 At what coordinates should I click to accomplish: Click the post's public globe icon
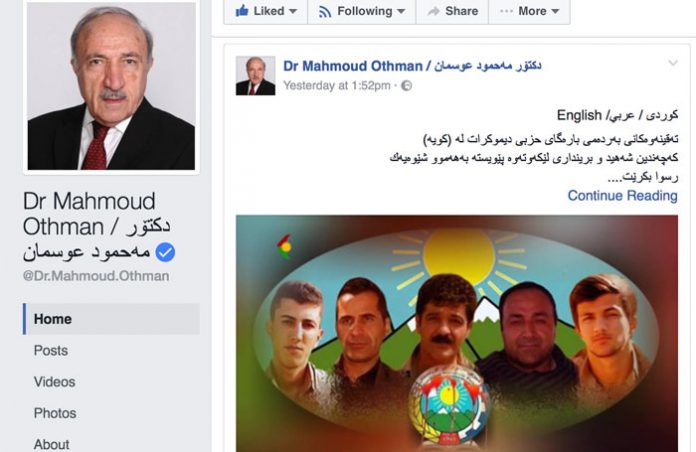[406, 86]
